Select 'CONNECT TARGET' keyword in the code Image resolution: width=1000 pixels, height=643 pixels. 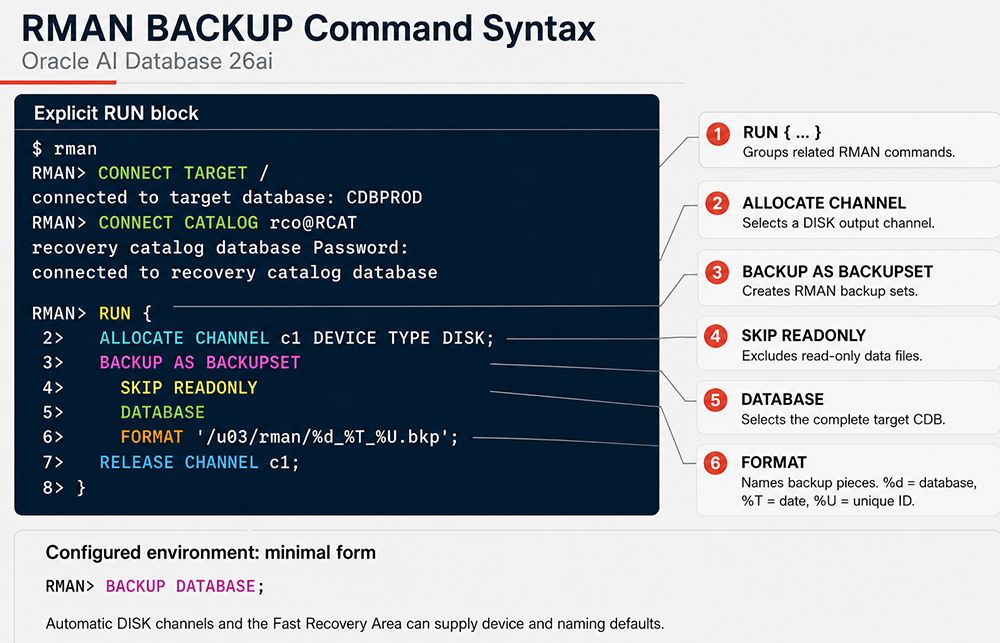tap(173, 174)
